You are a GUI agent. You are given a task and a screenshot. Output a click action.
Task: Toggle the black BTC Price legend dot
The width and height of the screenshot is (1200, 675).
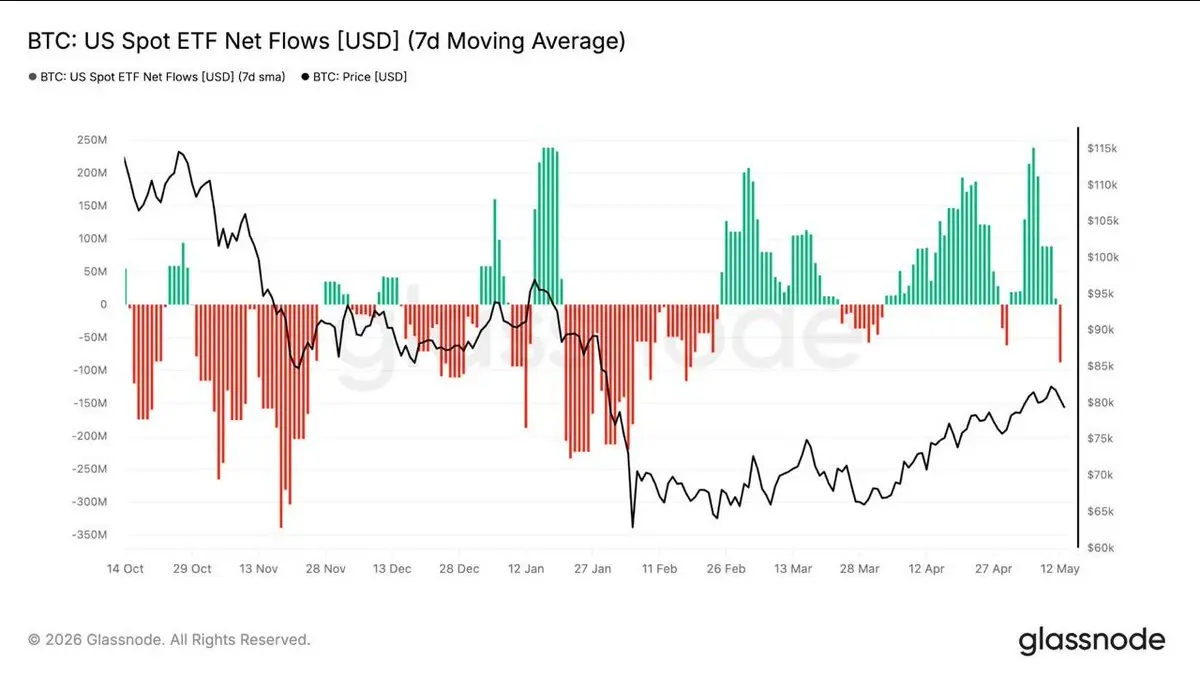tap(305, 77)
